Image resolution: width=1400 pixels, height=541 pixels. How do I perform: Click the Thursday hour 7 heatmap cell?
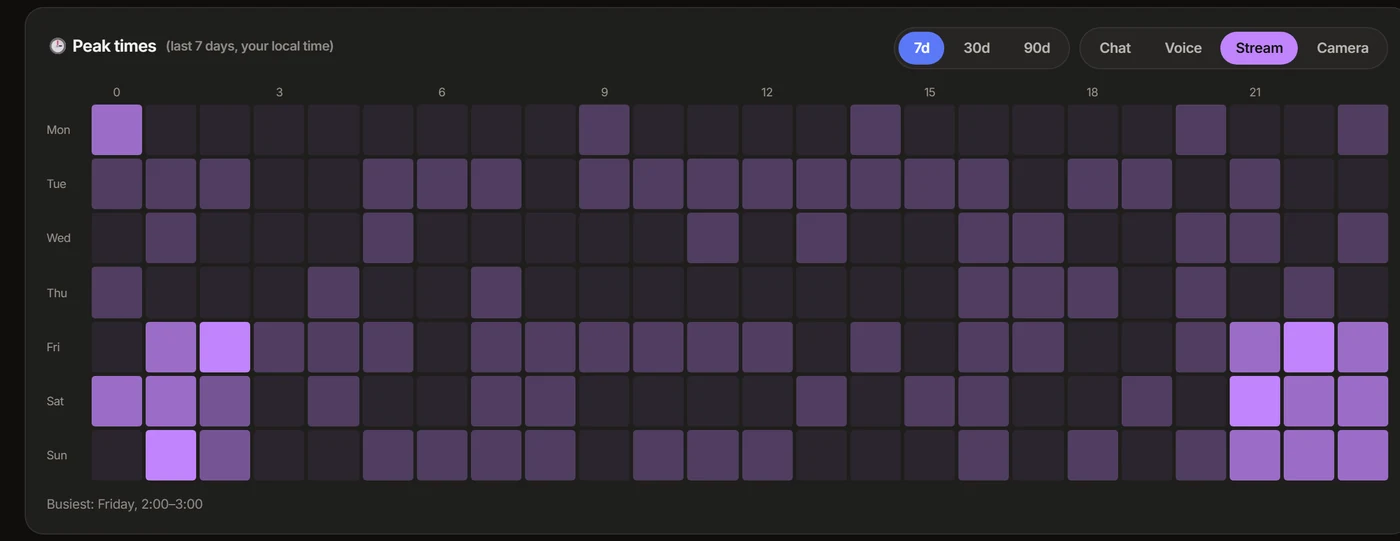(x=496, y=292)
